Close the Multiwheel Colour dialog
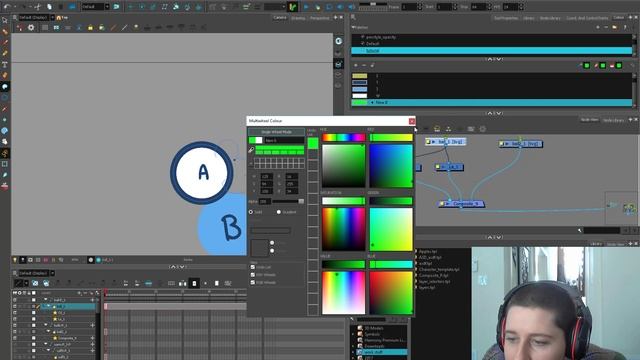640x360 pixels. point(412,121)
